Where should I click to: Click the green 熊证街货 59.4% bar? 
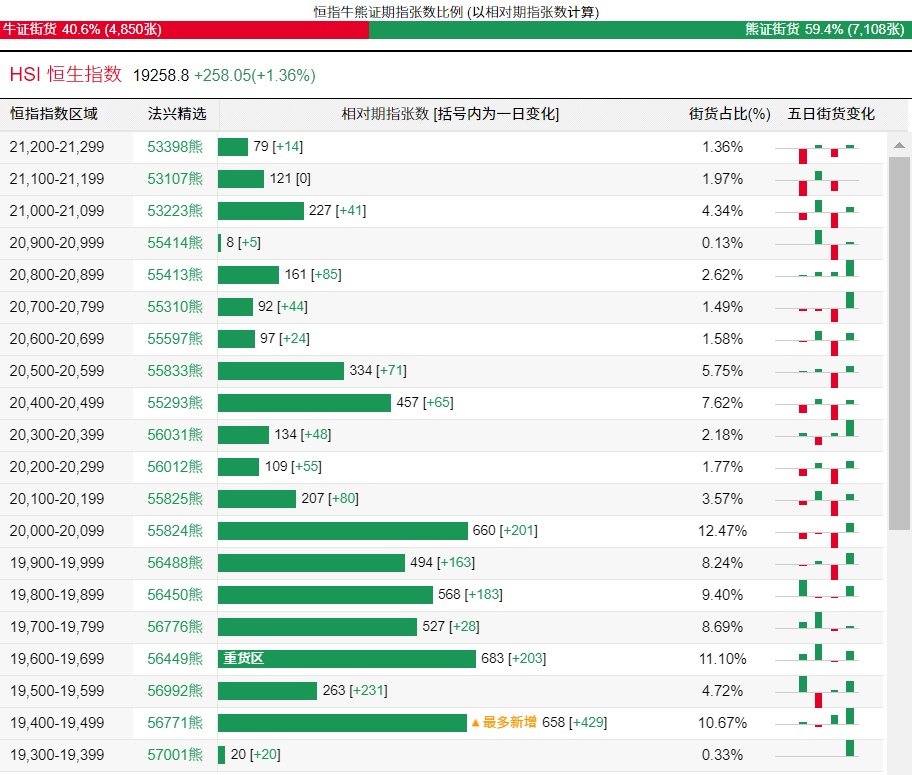point(640,30)
